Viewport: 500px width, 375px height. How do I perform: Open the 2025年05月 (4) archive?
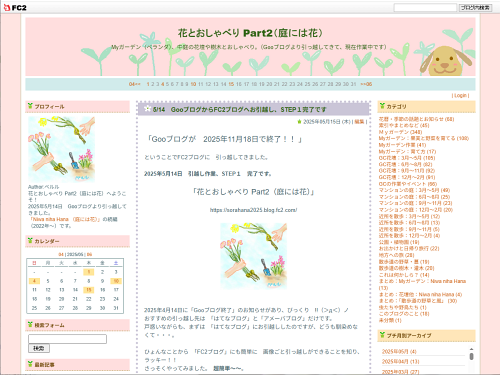(399, 352)
